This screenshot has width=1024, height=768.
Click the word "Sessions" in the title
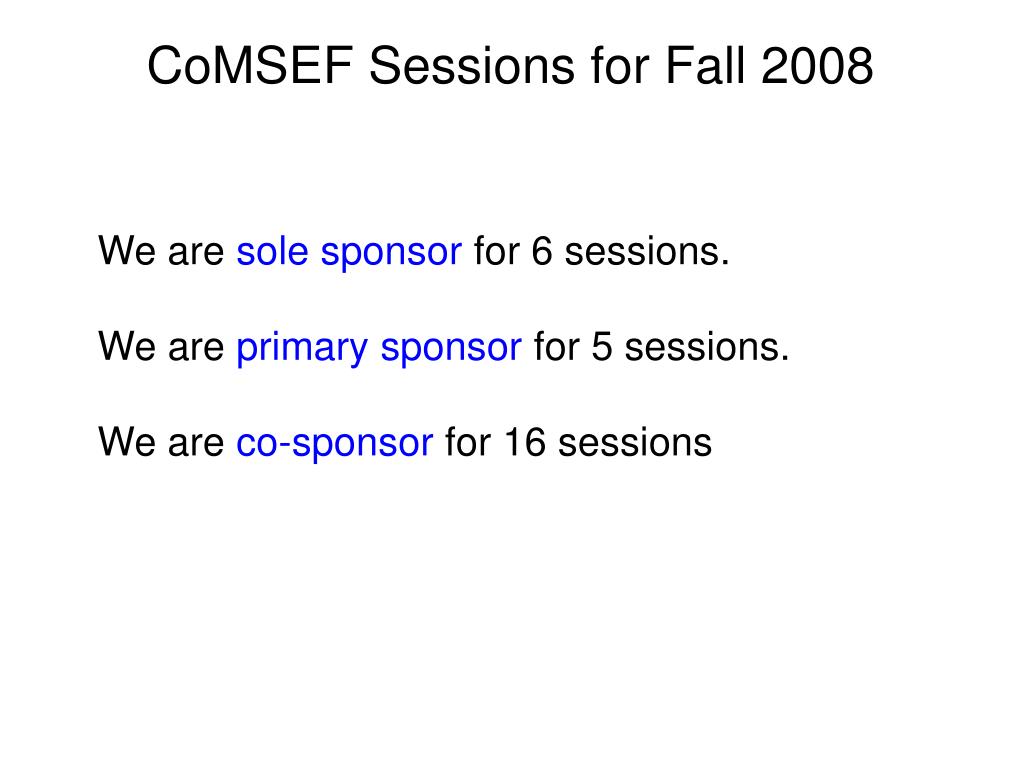(x=472, y=66)
